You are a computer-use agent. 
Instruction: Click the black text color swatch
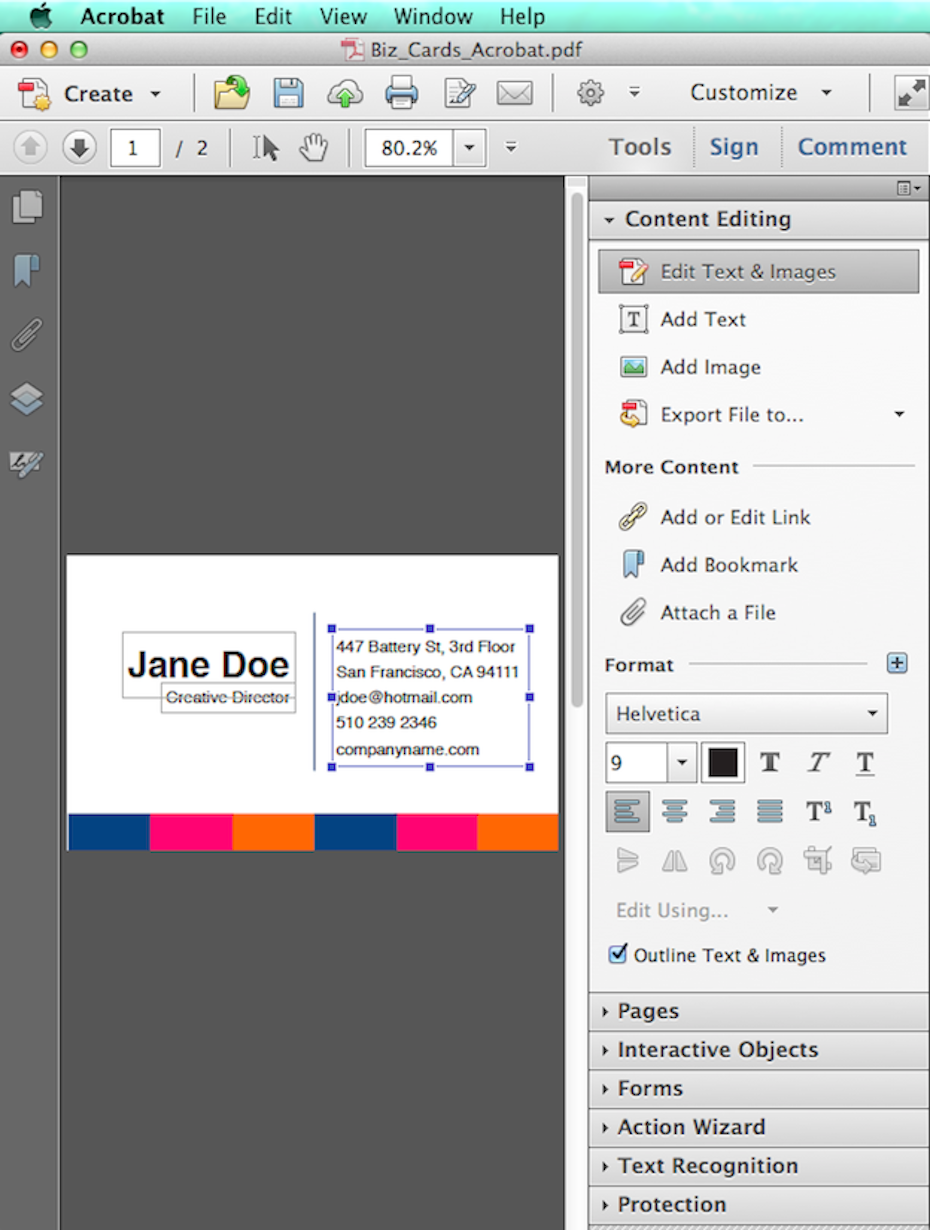723,764
